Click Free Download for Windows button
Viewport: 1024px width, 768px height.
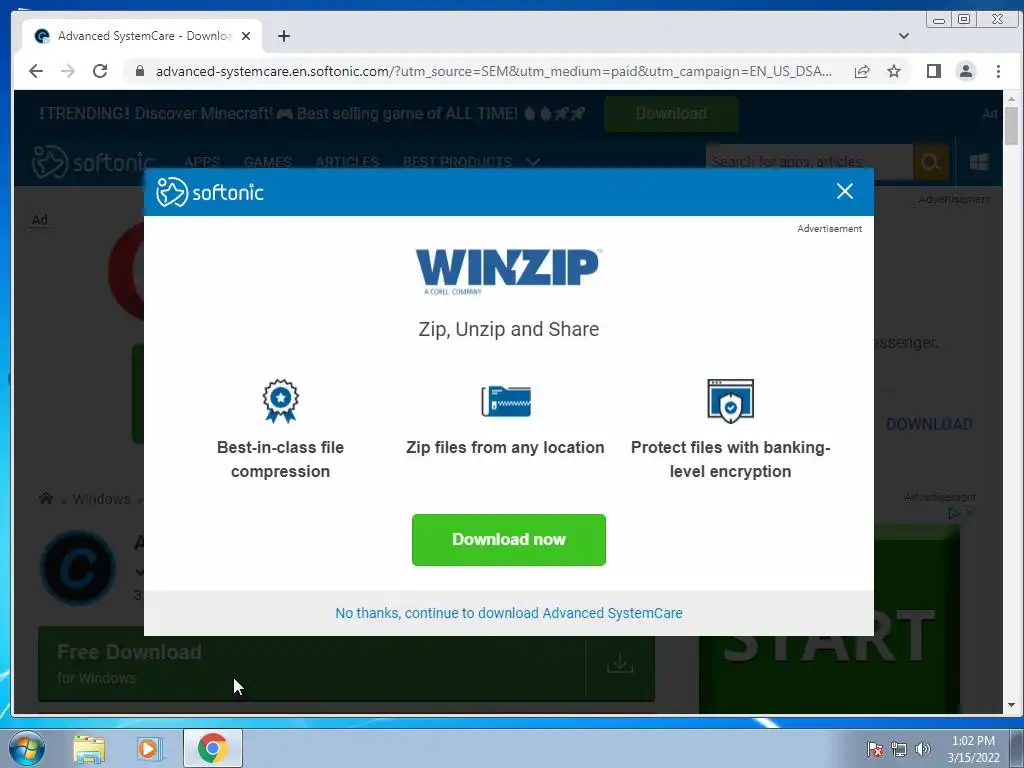coord(312,664)
